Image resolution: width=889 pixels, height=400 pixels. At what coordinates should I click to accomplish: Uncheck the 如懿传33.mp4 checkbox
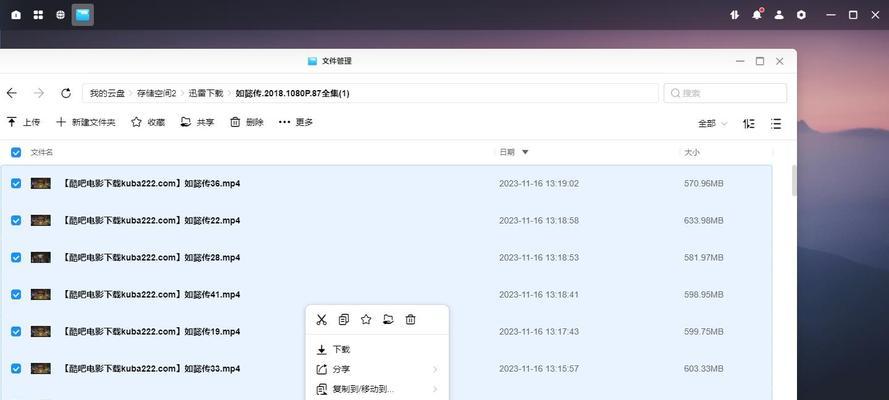16,368
